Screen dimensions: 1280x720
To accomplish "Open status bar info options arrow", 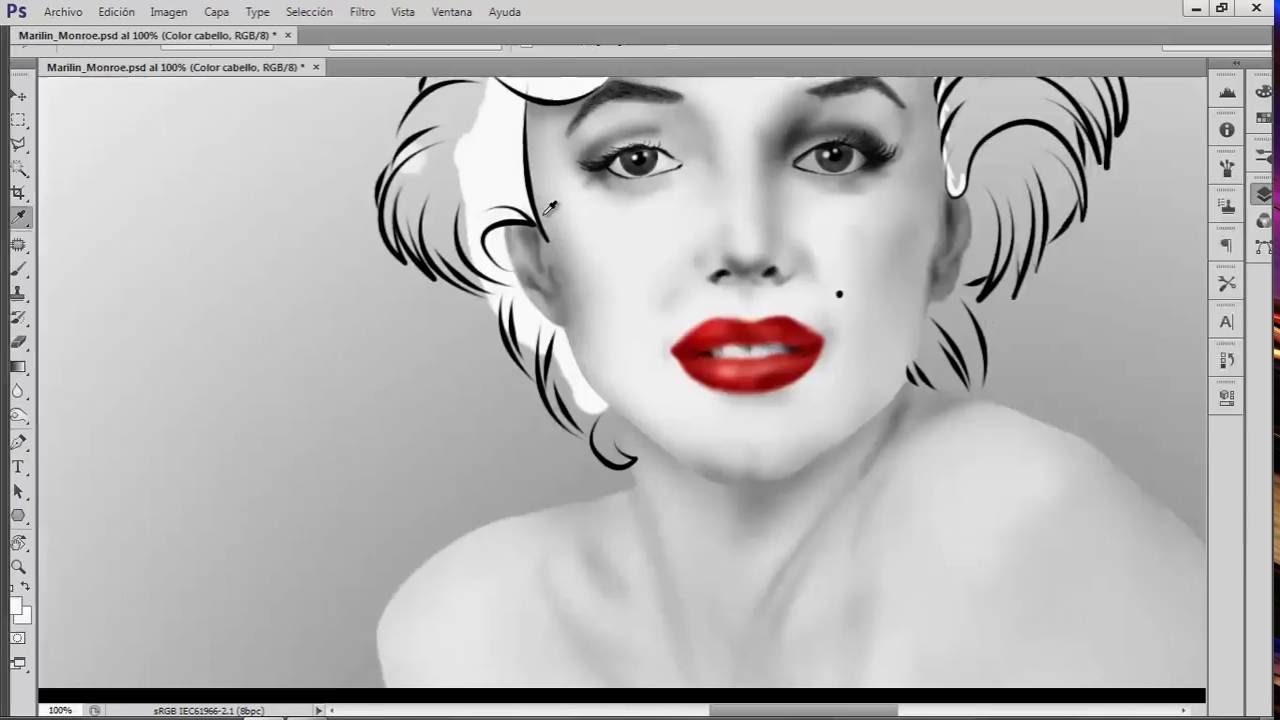I will [319, 711].
